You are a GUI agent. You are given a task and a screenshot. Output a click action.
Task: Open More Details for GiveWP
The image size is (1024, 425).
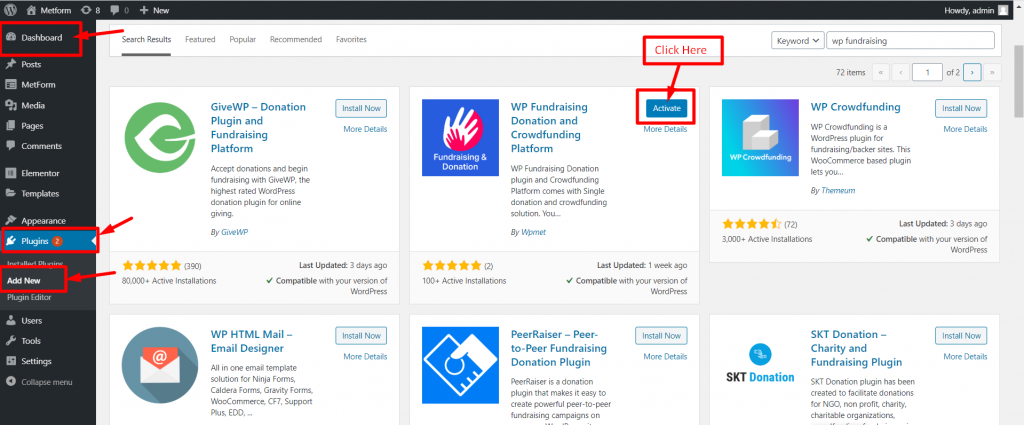pyautogui.click(x=365, y=129)
